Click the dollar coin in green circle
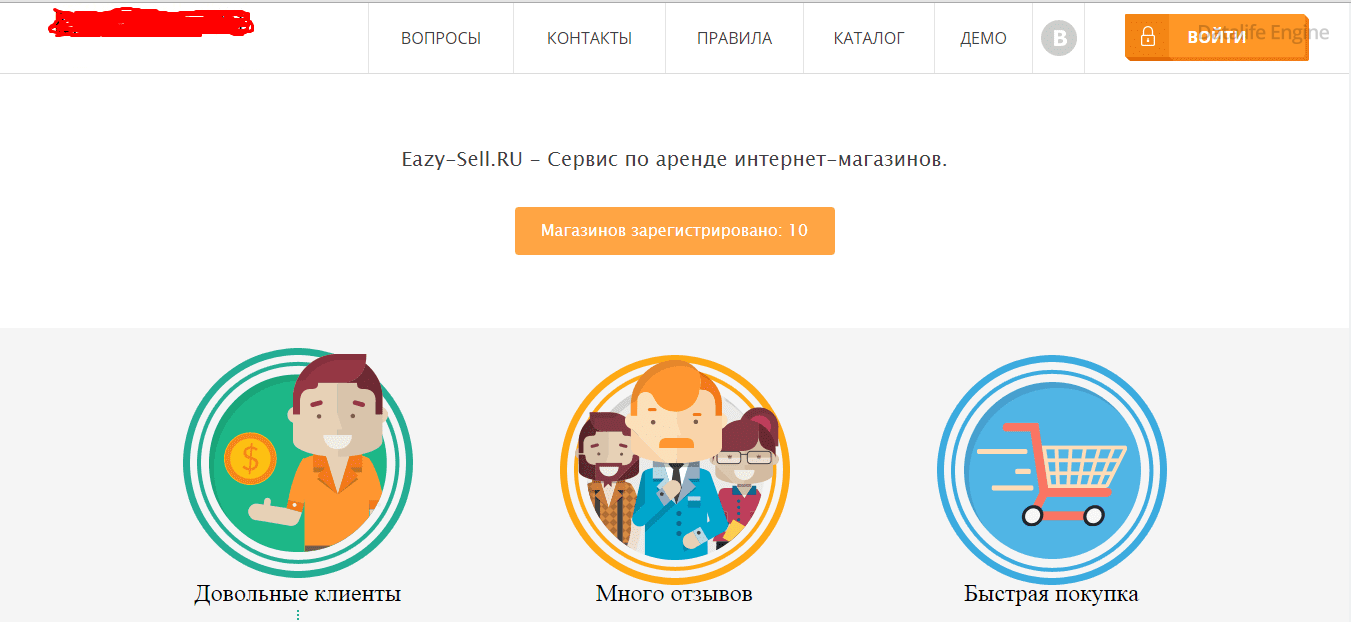The height and width of the screenshot is (622, 1351). 250,459
